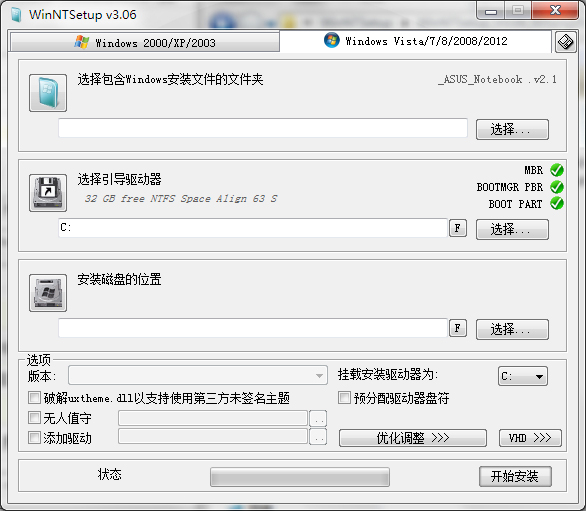Close the WinNTSetup window
Image resolution: width=586 pixels, height=511 pixels.
click(x=555, y=10)
